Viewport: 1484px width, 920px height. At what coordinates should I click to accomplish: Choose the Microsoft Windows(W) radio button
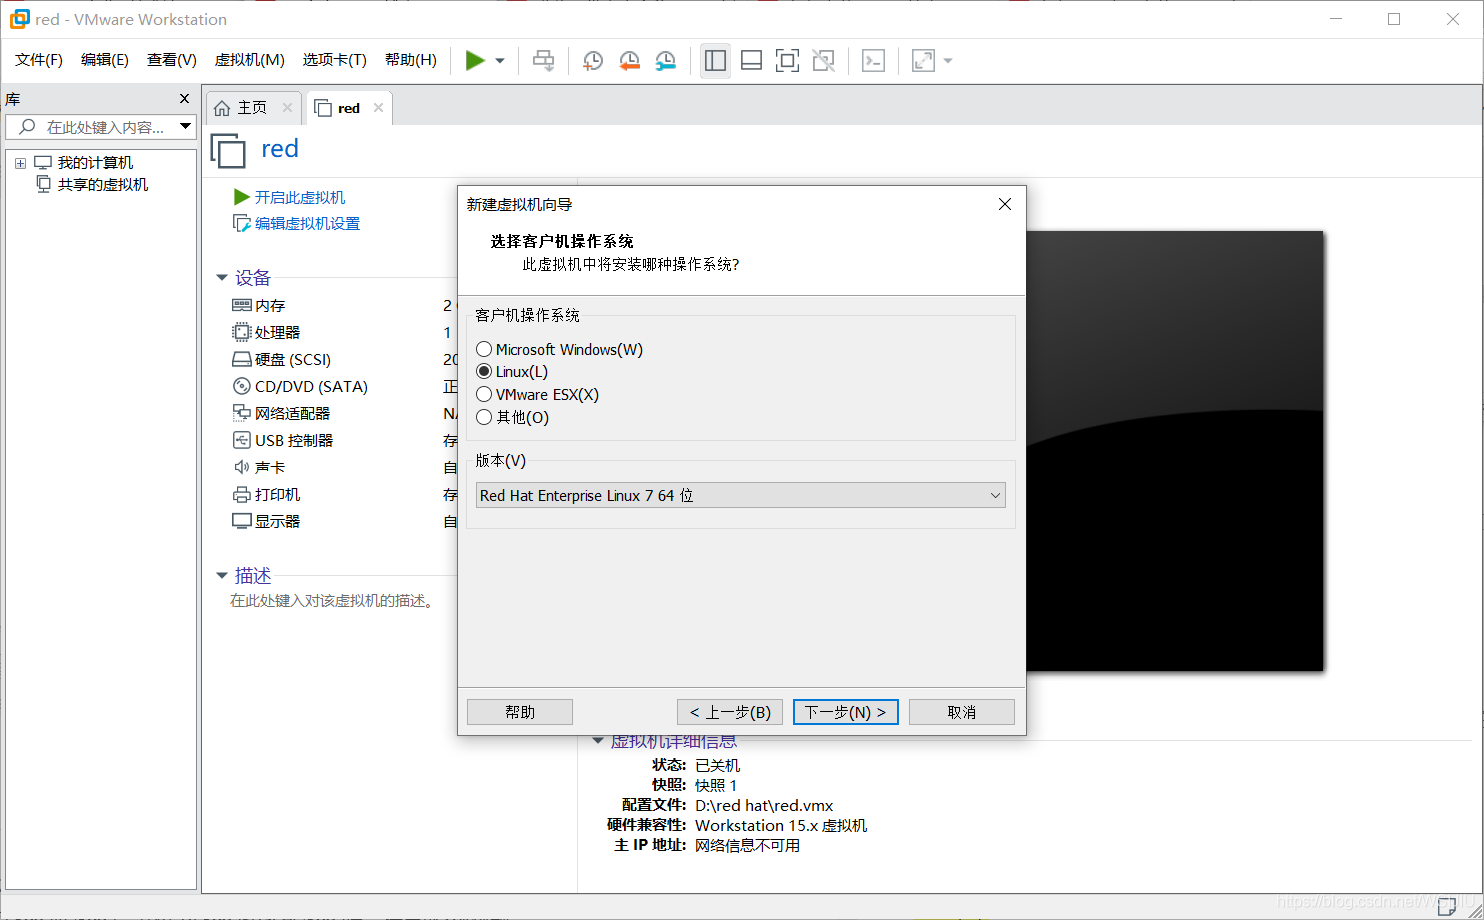point(484,349)
